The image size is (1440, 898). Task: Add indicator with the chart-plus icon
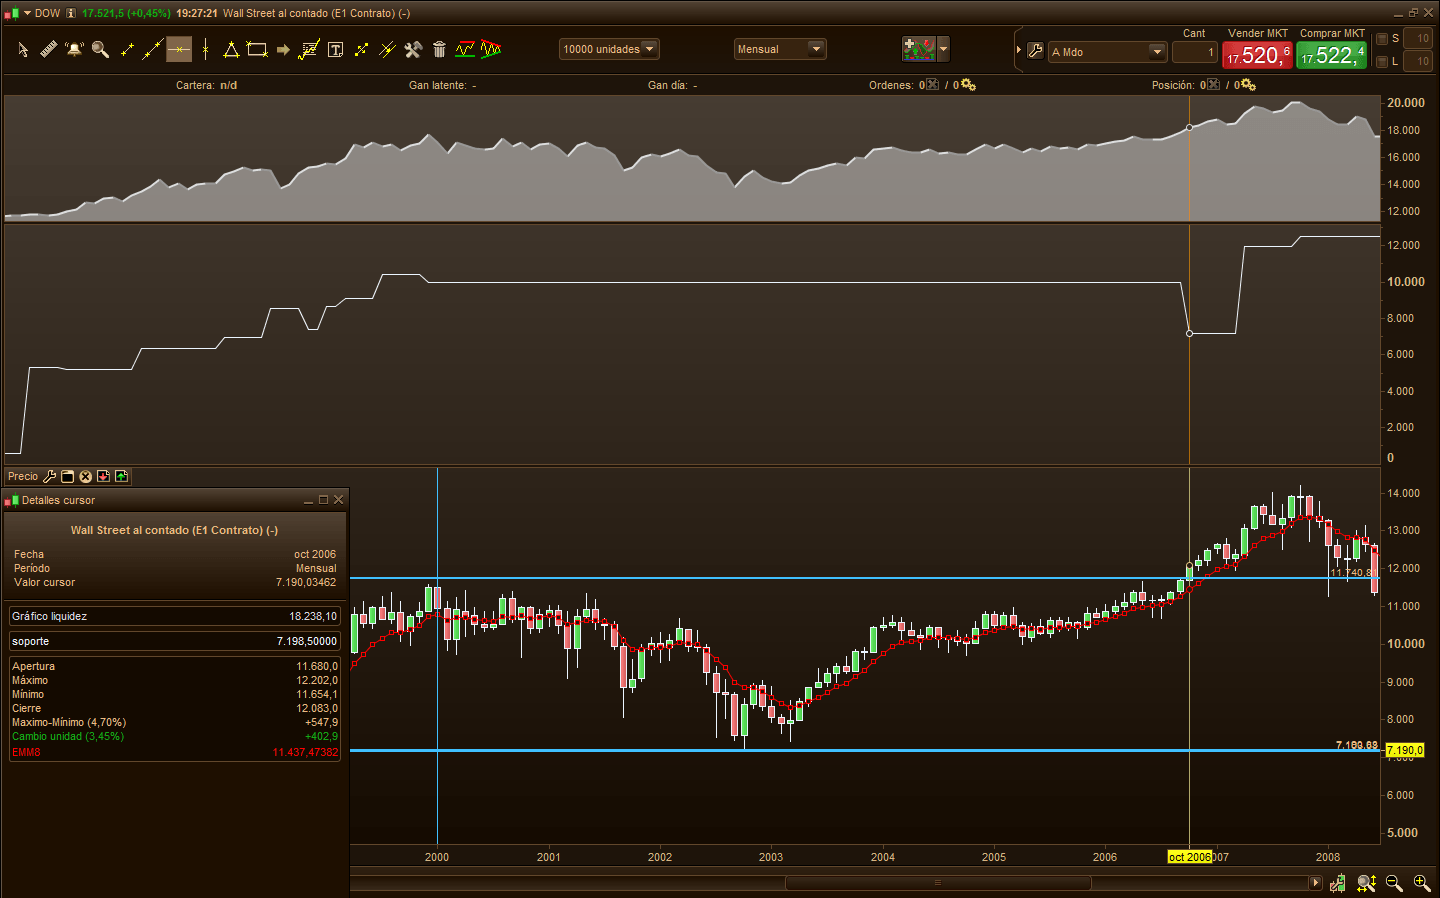918,49
